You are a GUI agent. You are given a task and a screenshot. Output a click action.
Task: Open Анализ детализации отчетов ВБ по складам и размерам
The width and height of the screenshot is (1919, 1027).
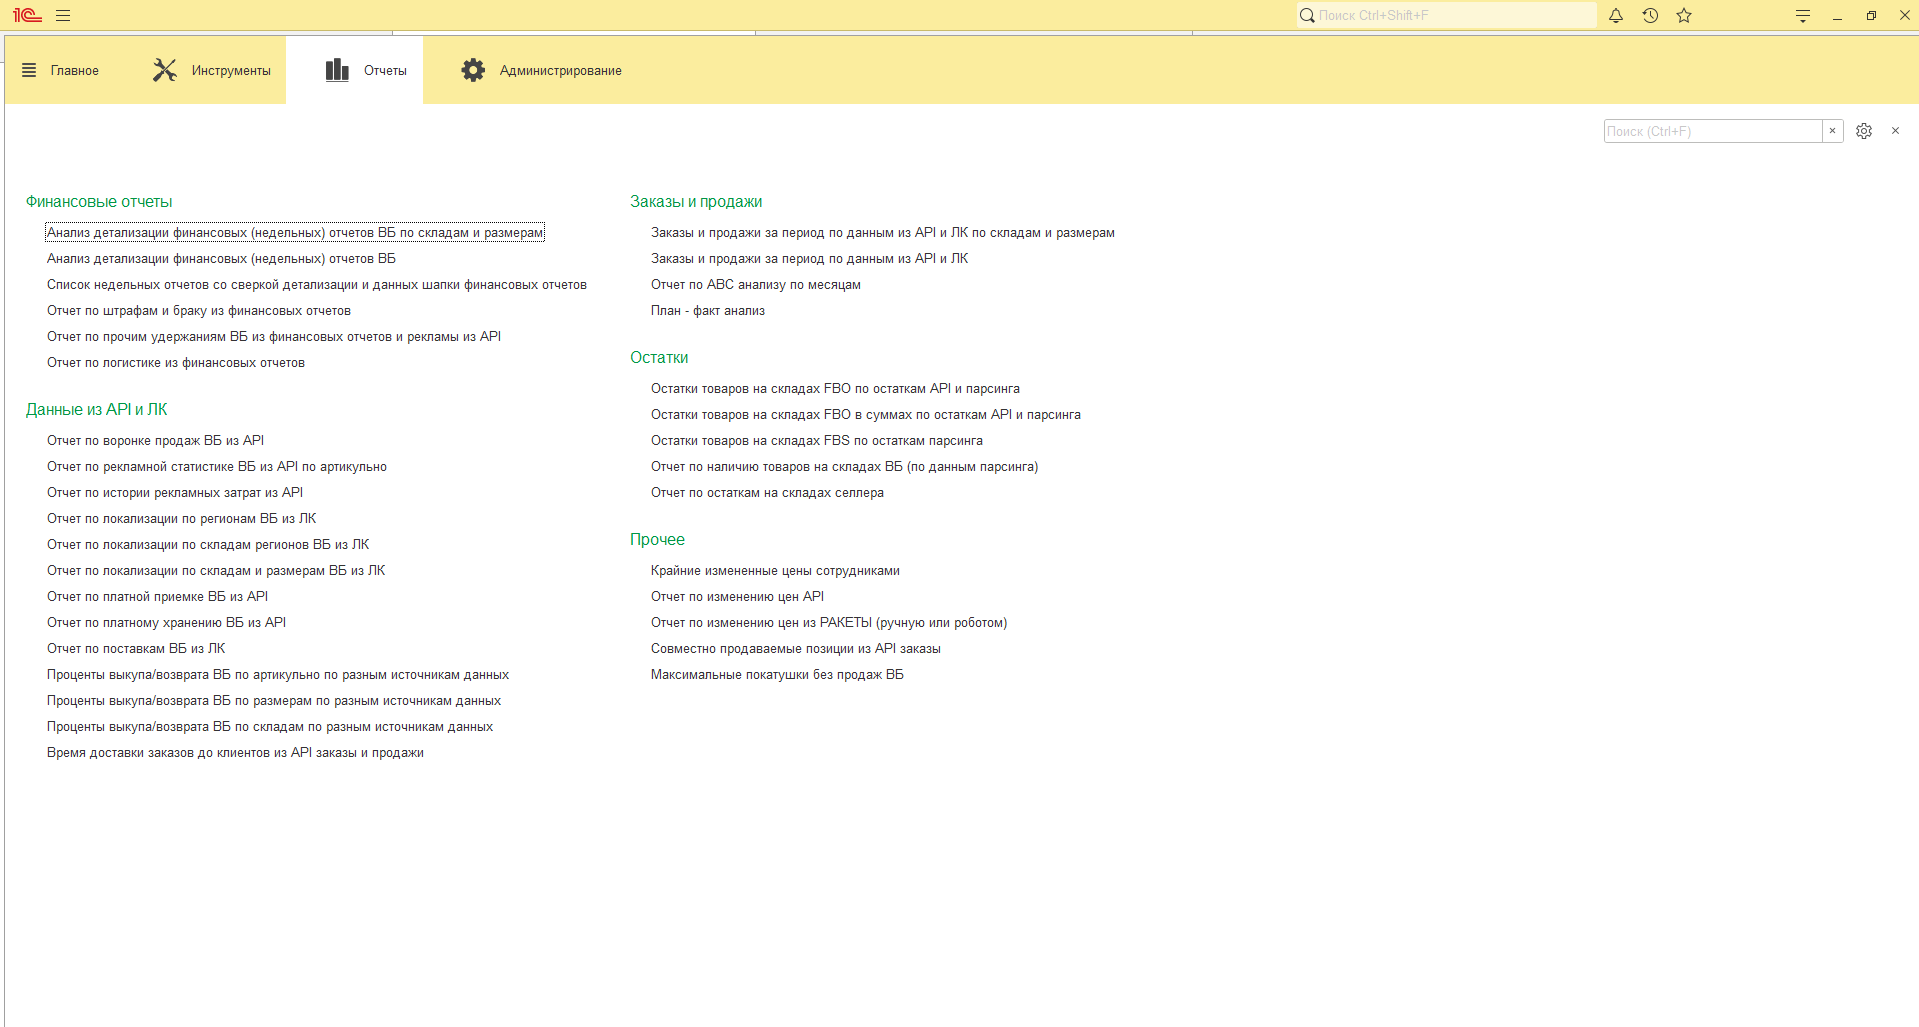pyautogui.click(x=295, y=232)
